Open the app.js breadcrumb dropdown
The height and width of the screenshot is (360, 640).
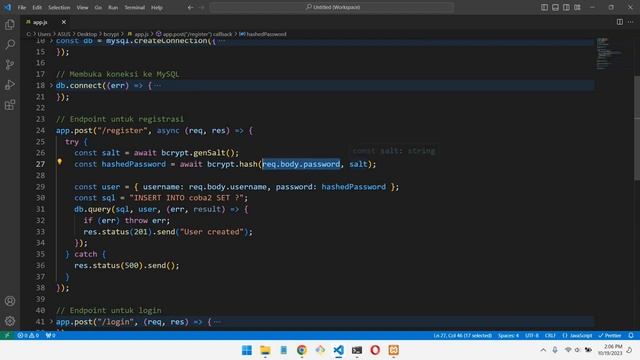pyautogui.click(x=138, y=34)
